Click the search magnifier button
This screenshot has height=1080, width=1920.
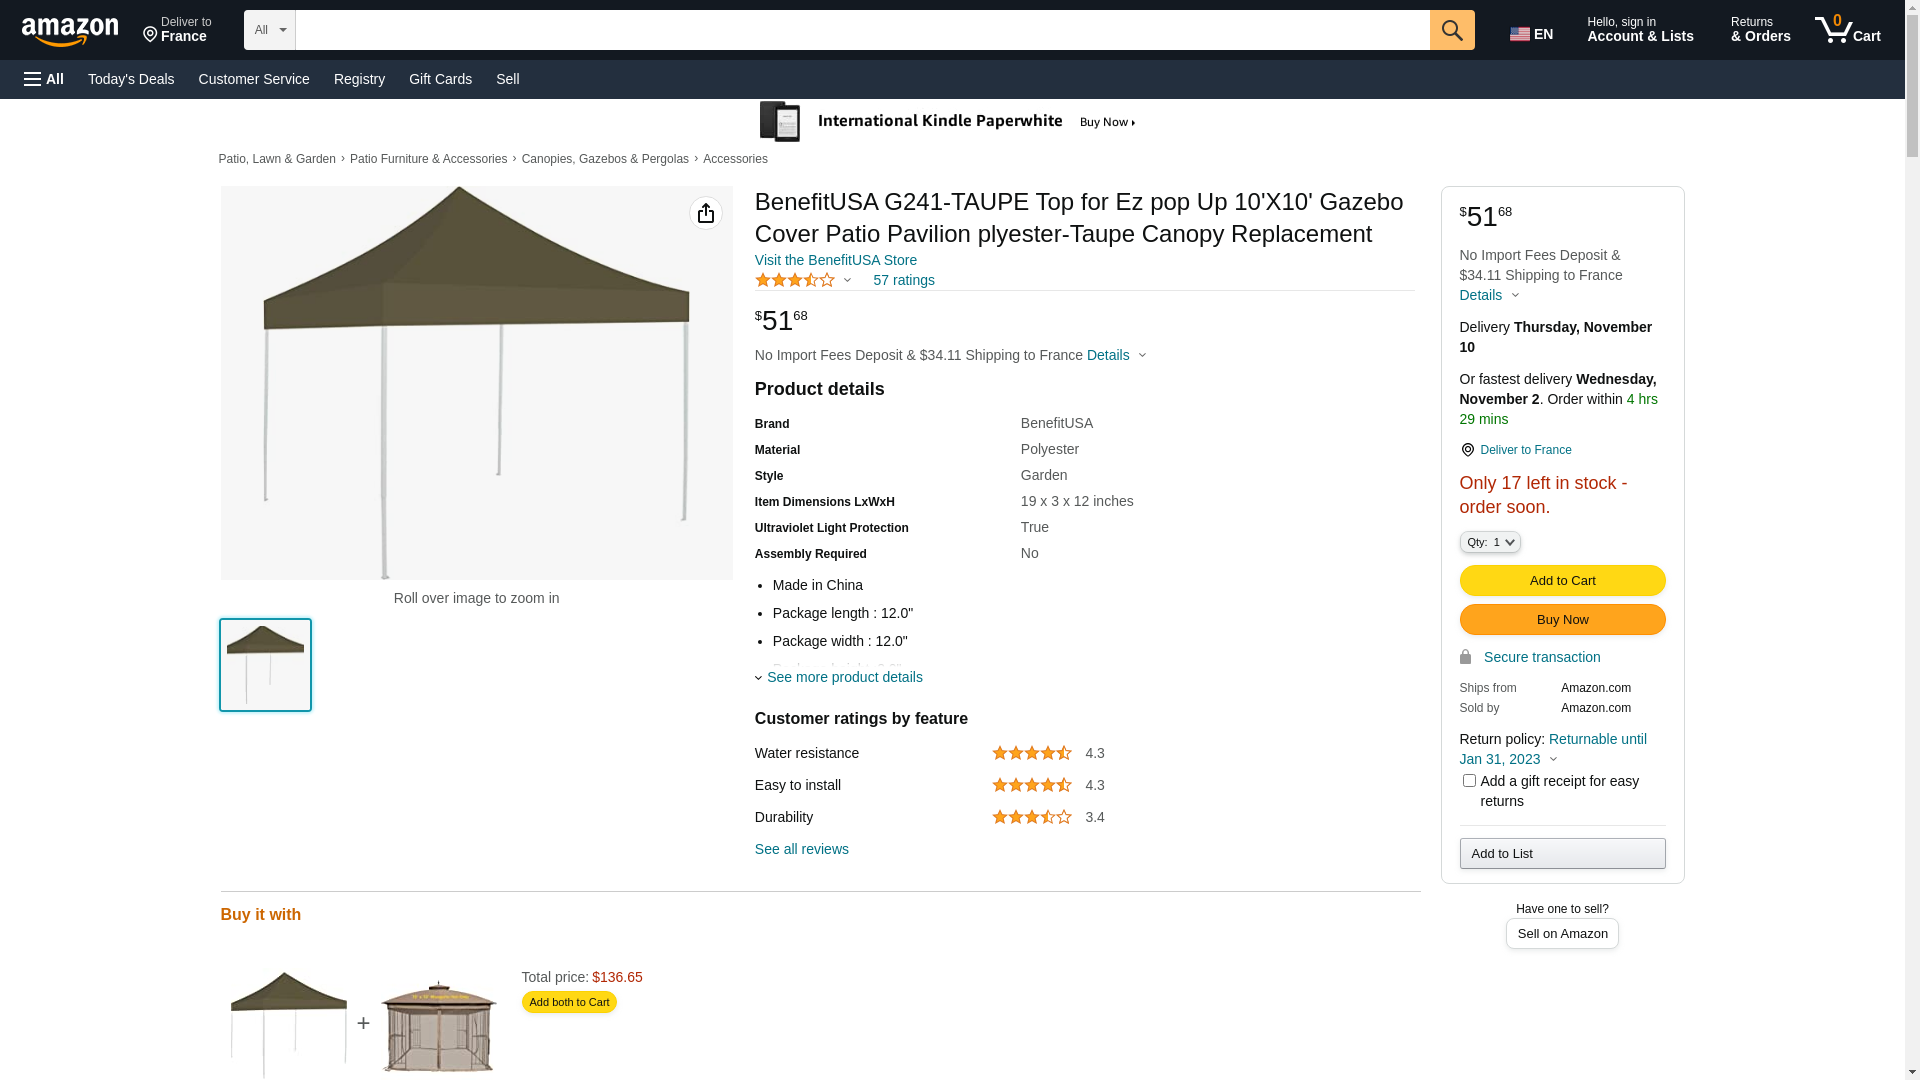coord(1452,30)
